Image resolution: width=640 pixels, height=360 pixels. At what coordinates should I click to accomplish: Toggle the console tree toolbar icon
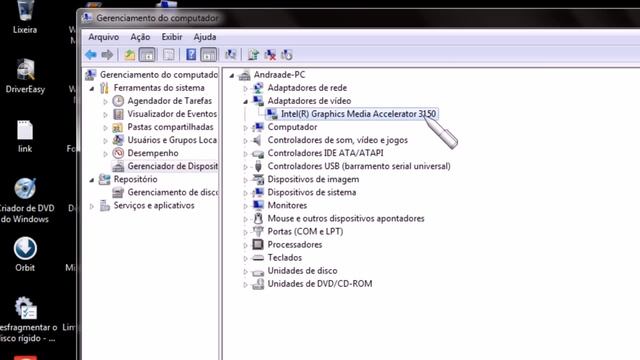(147, 54)
